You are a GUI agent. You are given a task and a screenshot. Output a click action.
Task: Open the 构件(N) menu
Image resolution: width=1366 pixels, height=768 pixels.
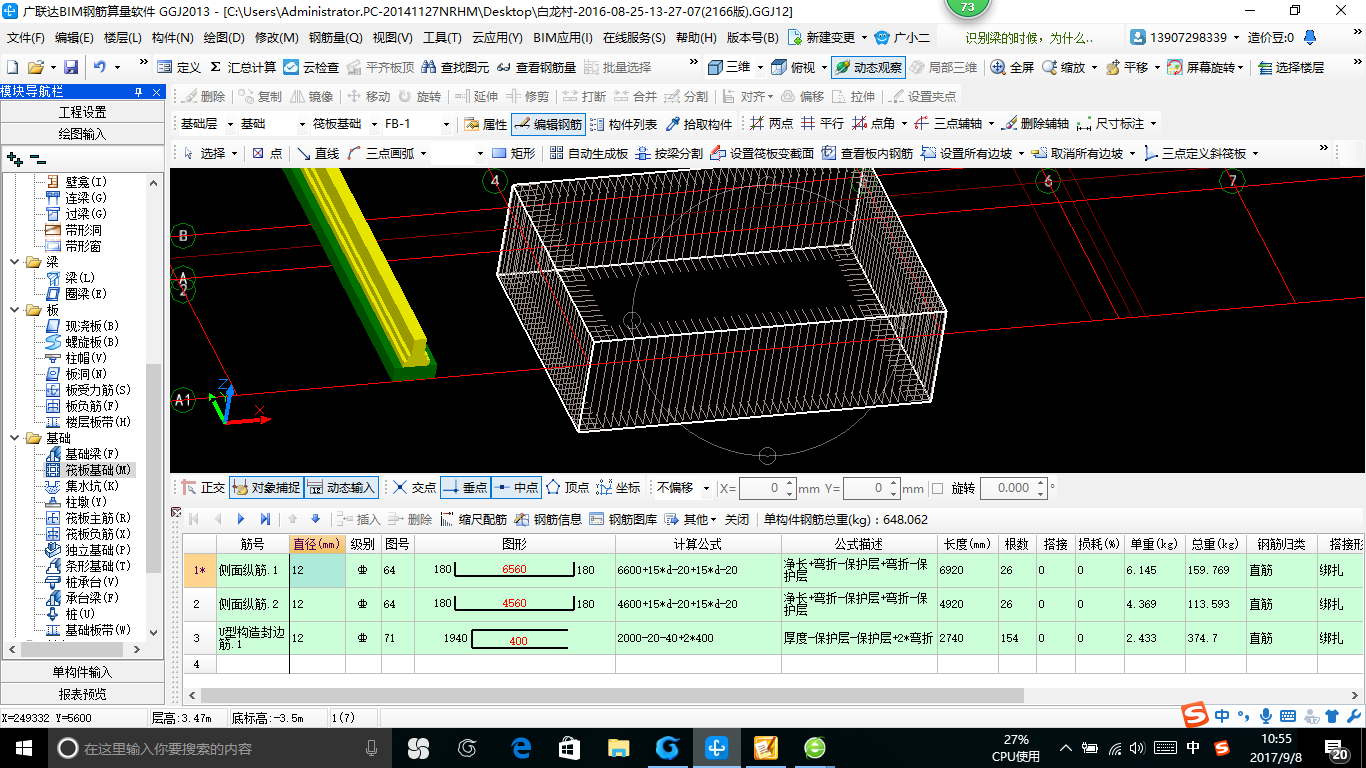[x=172, y=38]
